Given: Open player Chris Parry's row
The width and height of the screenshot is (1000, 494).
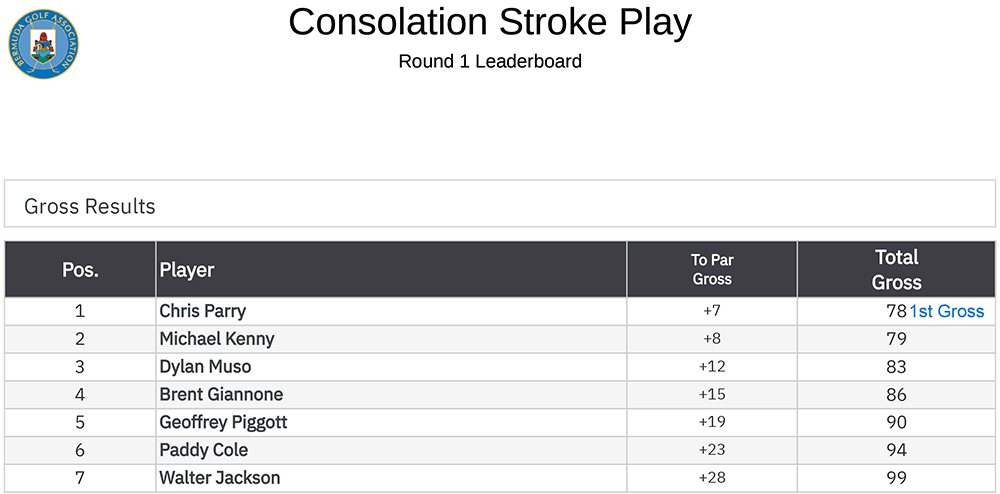Looking at the screenshot, I should click(202, 311).
